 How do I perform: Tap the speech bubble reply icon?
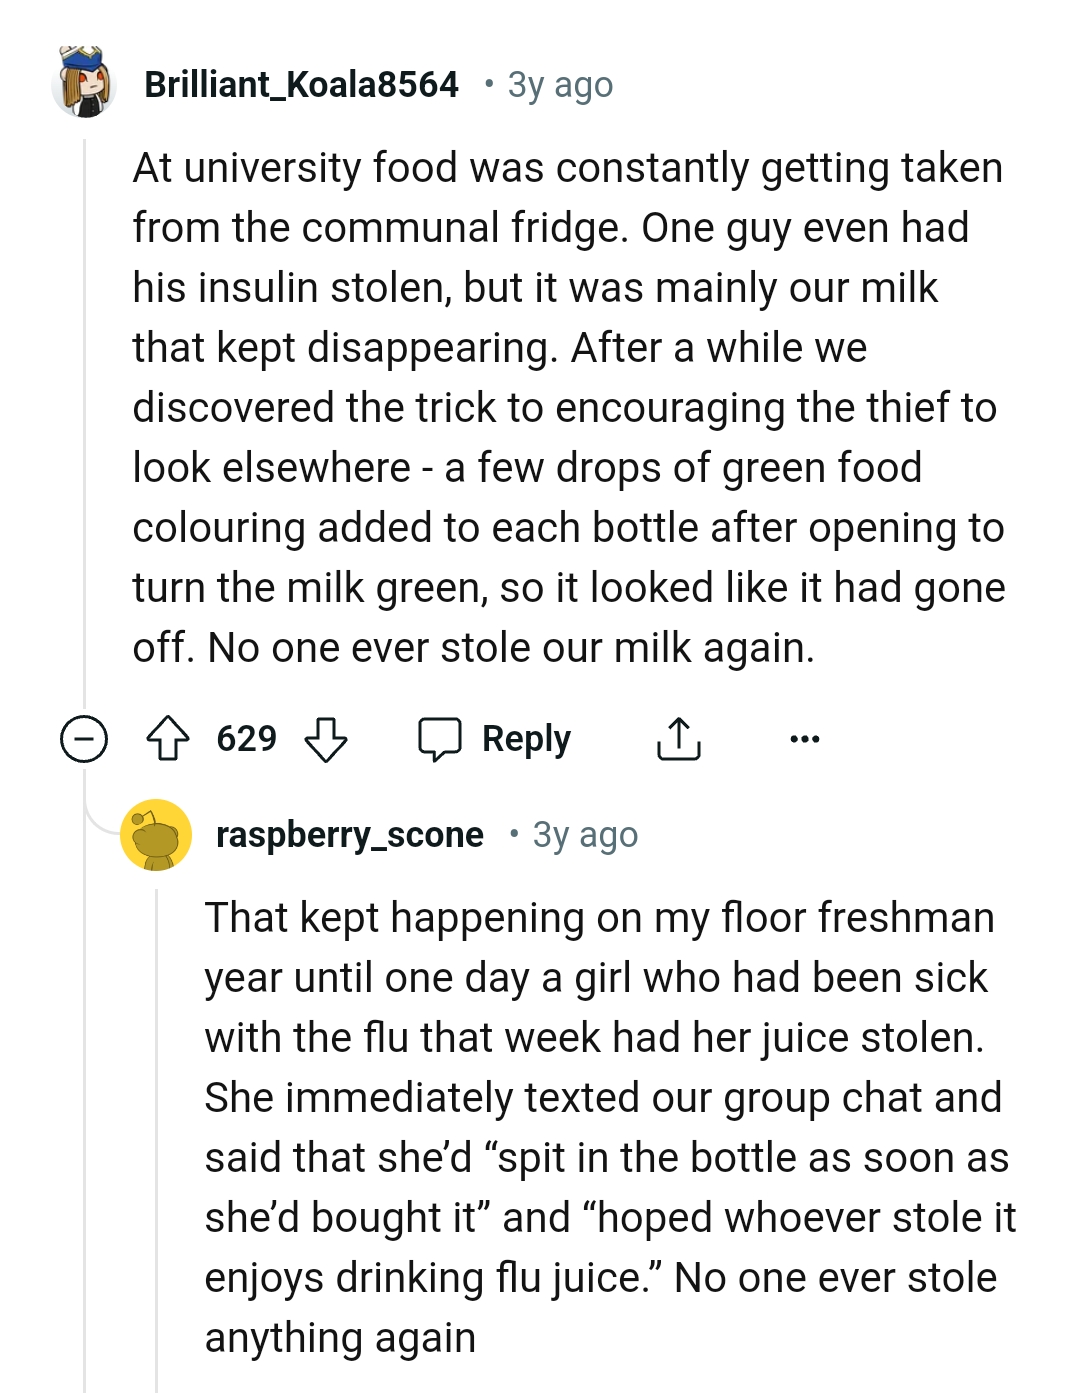click(x=439, y=739)
